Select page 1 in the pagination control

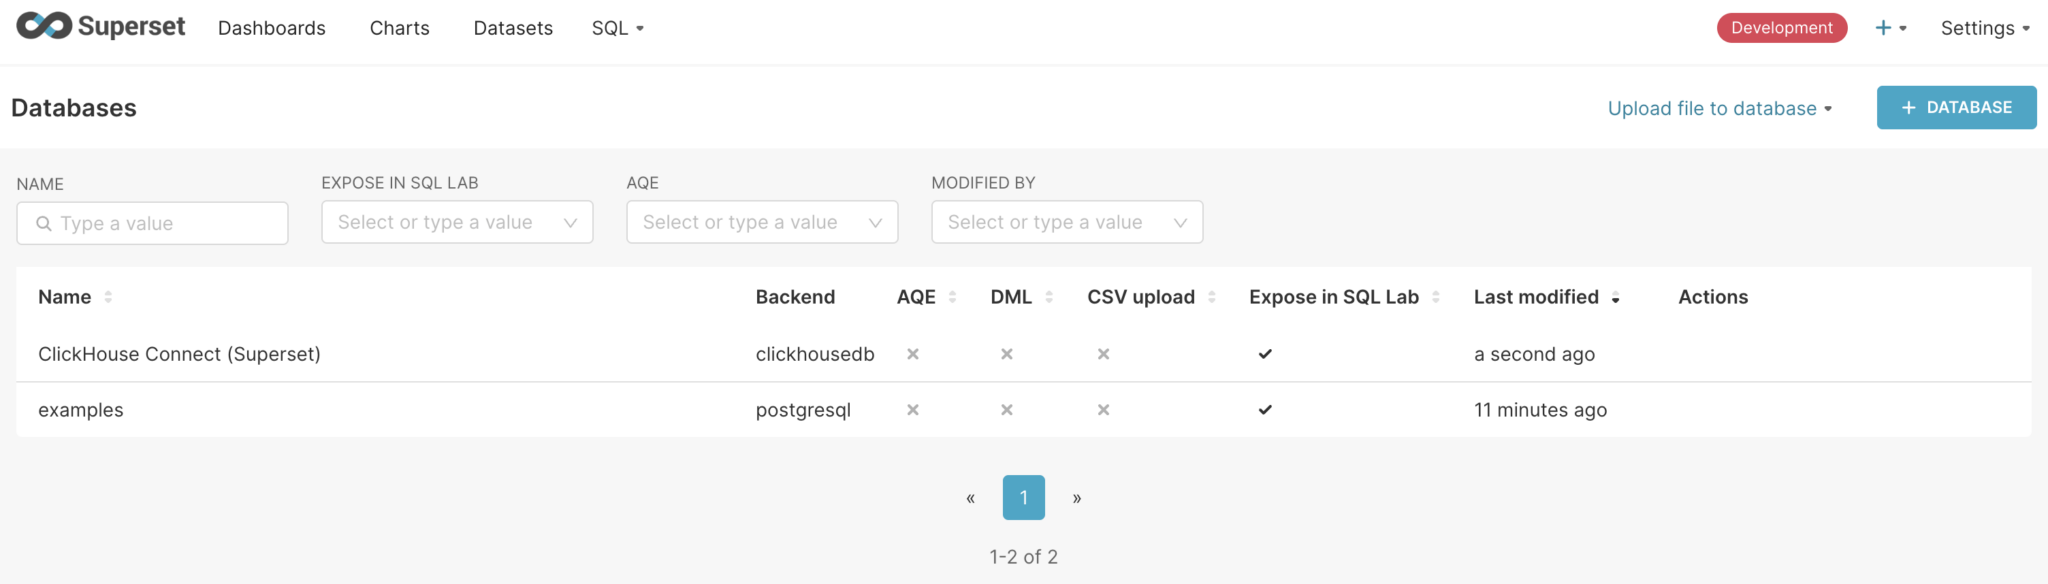pos(1023,497)
